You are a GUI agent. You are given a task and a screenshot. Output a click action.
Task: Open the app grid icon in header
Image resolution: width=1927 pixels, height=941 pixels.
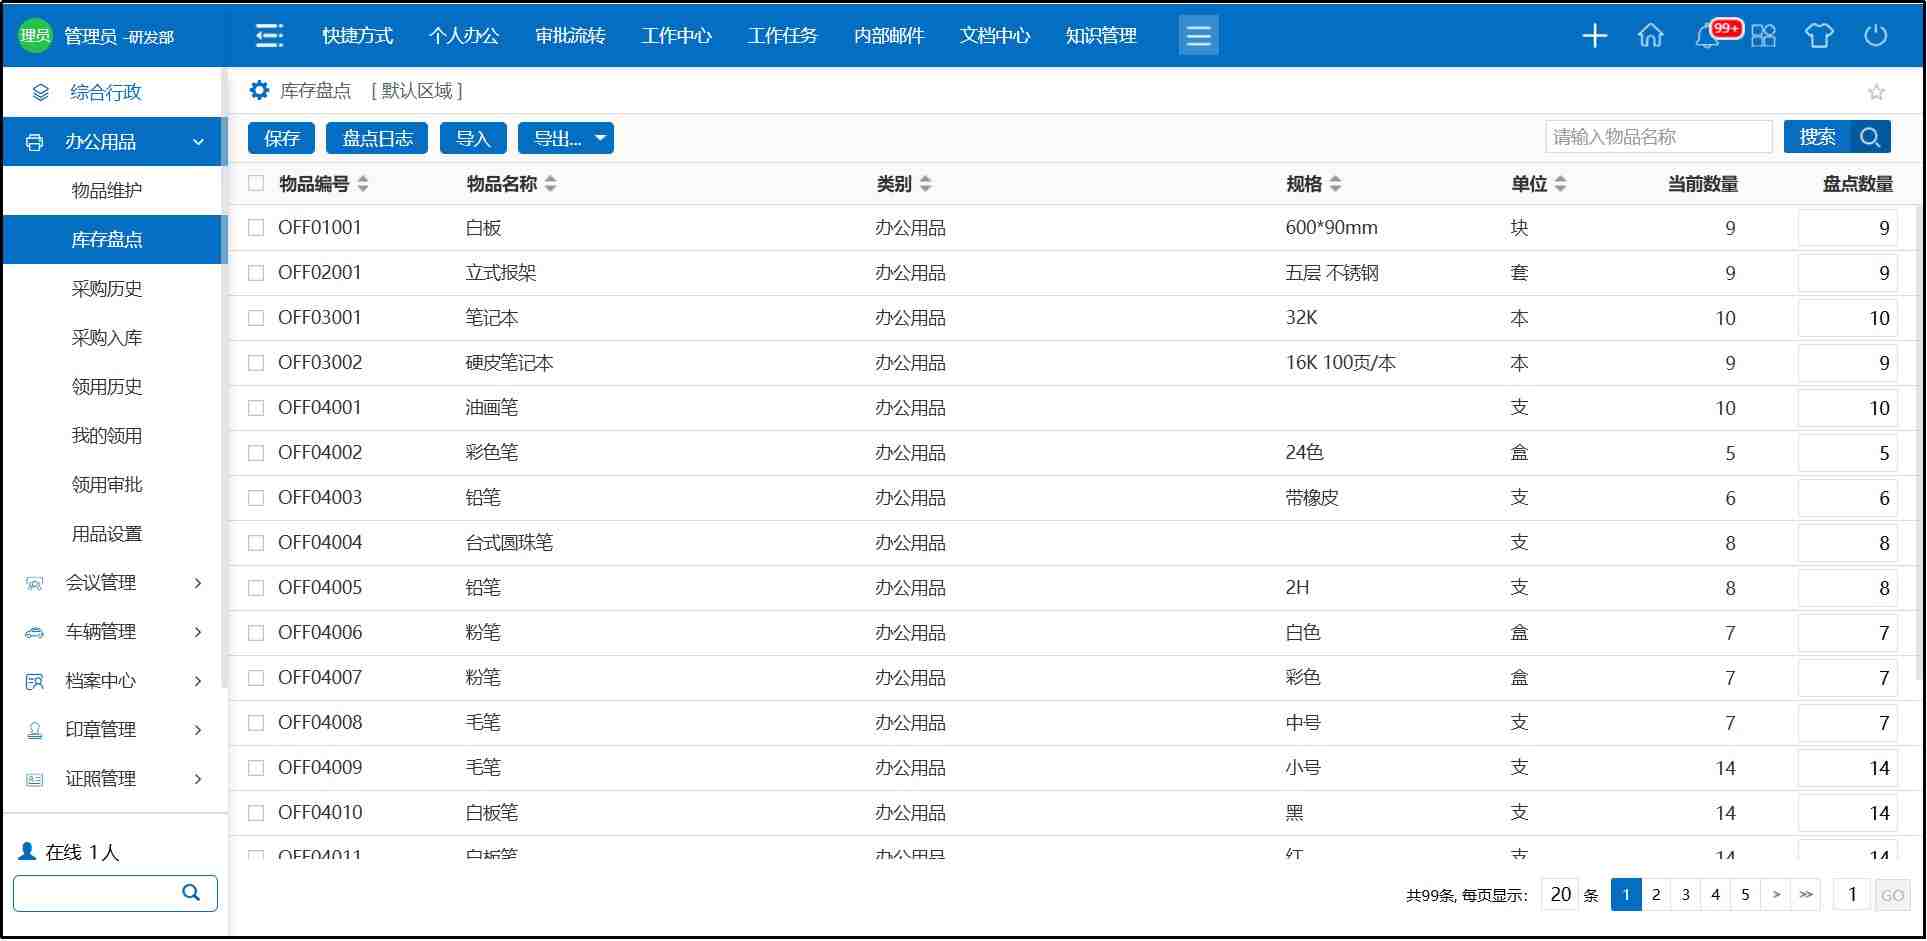tap(1764, 36)
